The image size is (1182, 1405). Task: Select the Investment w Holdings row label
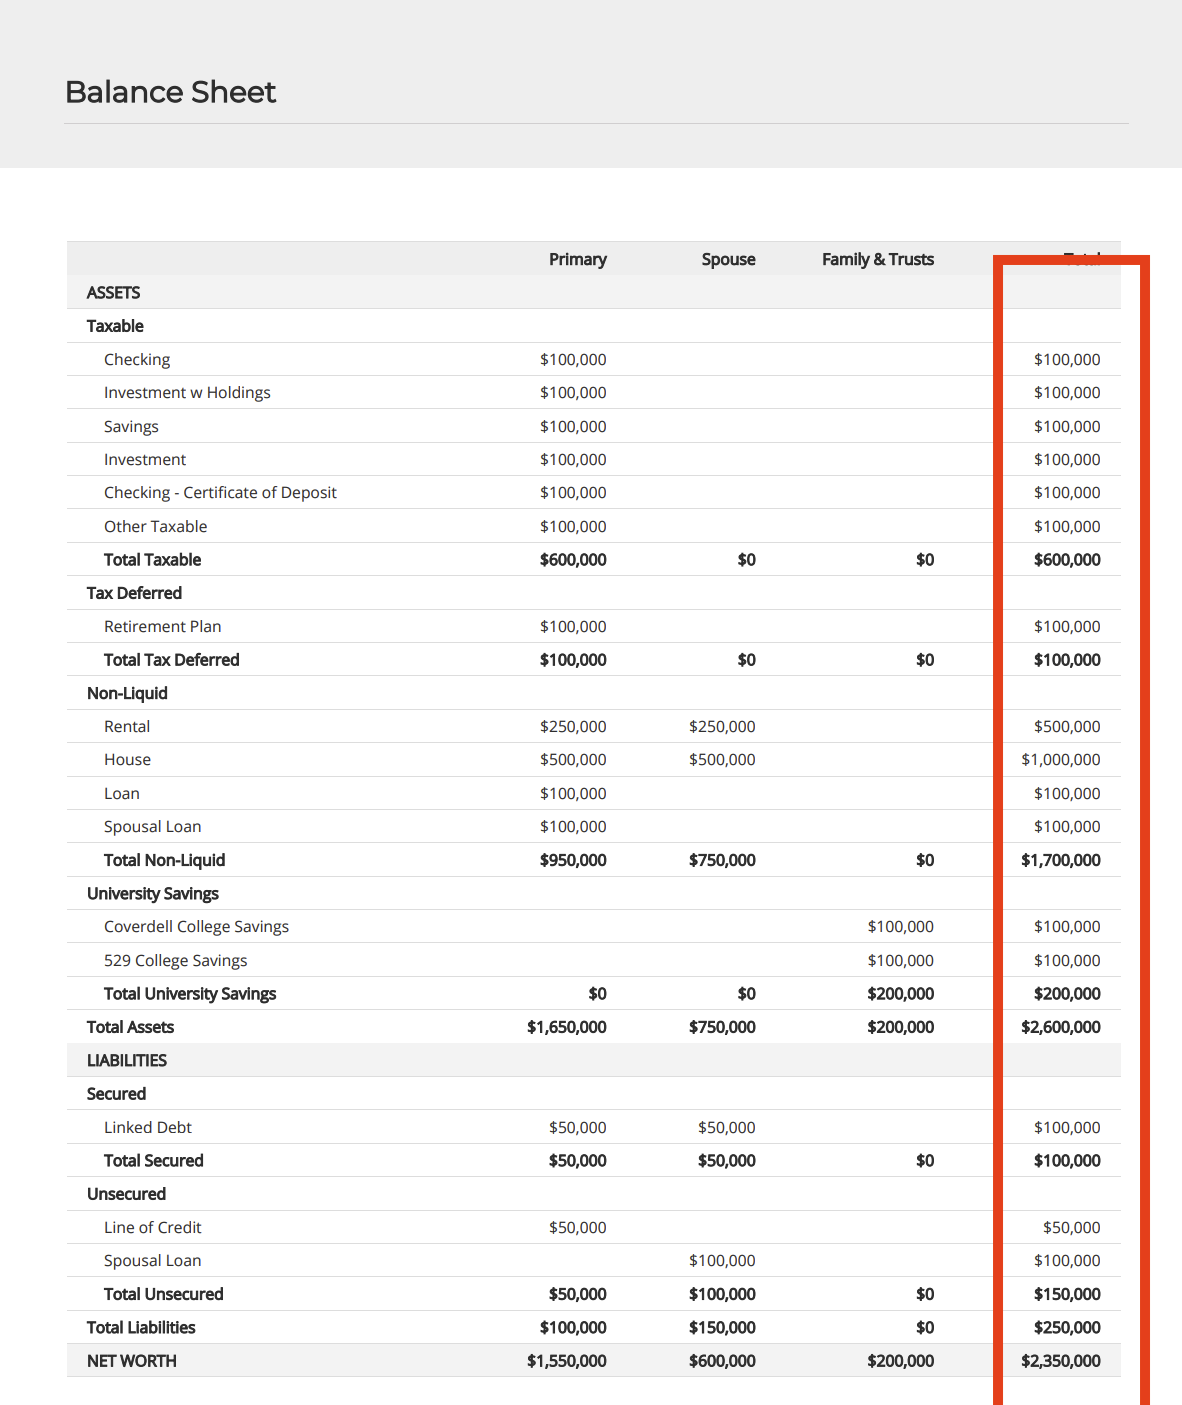(187, 393)
